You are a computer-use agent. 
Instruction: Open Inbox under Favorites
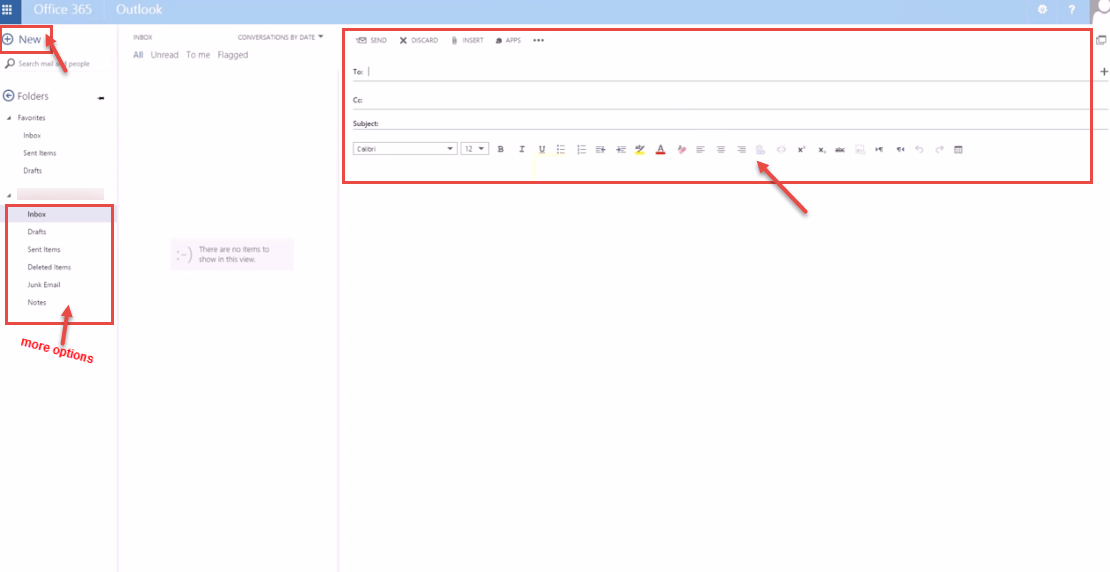[32, 135]
